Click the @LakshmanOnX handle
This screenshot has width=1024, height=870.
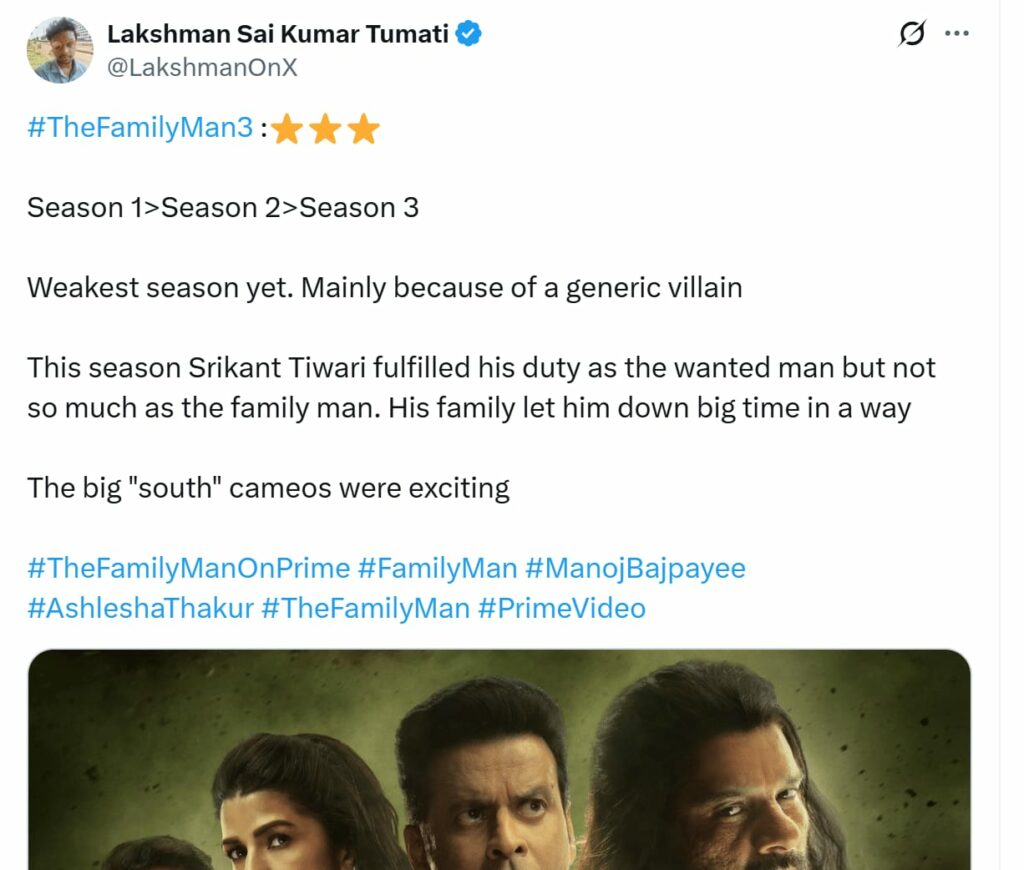pyautogui.click(x=202, y=67)
